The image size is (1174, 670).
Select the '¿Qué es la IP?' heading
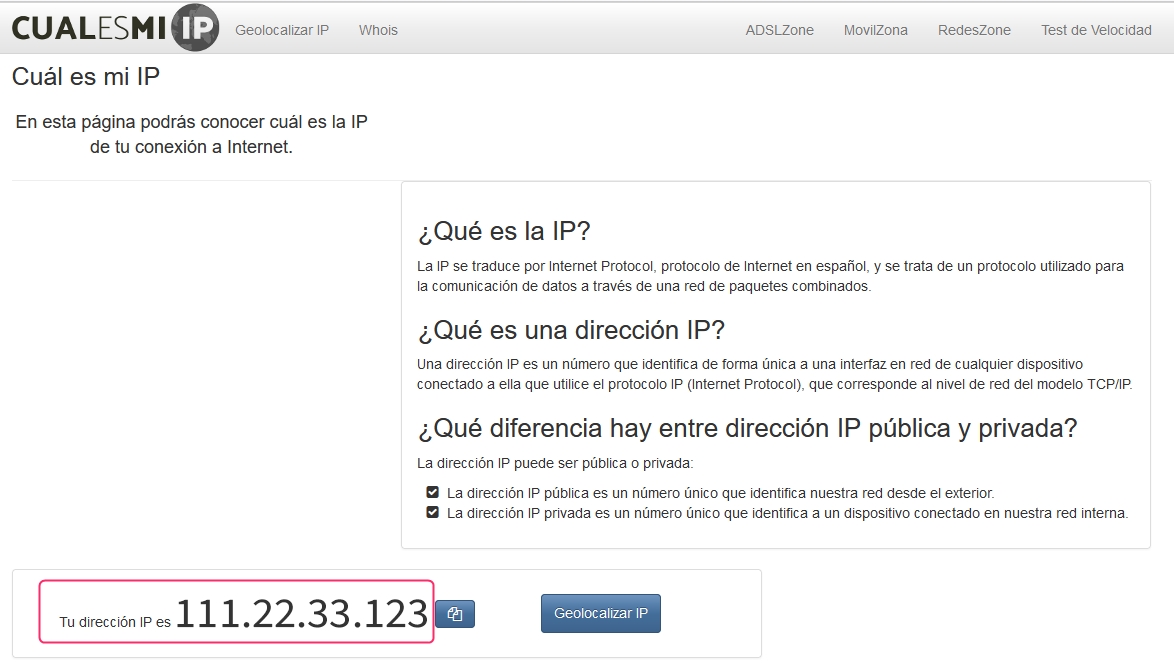coord(504,232)
